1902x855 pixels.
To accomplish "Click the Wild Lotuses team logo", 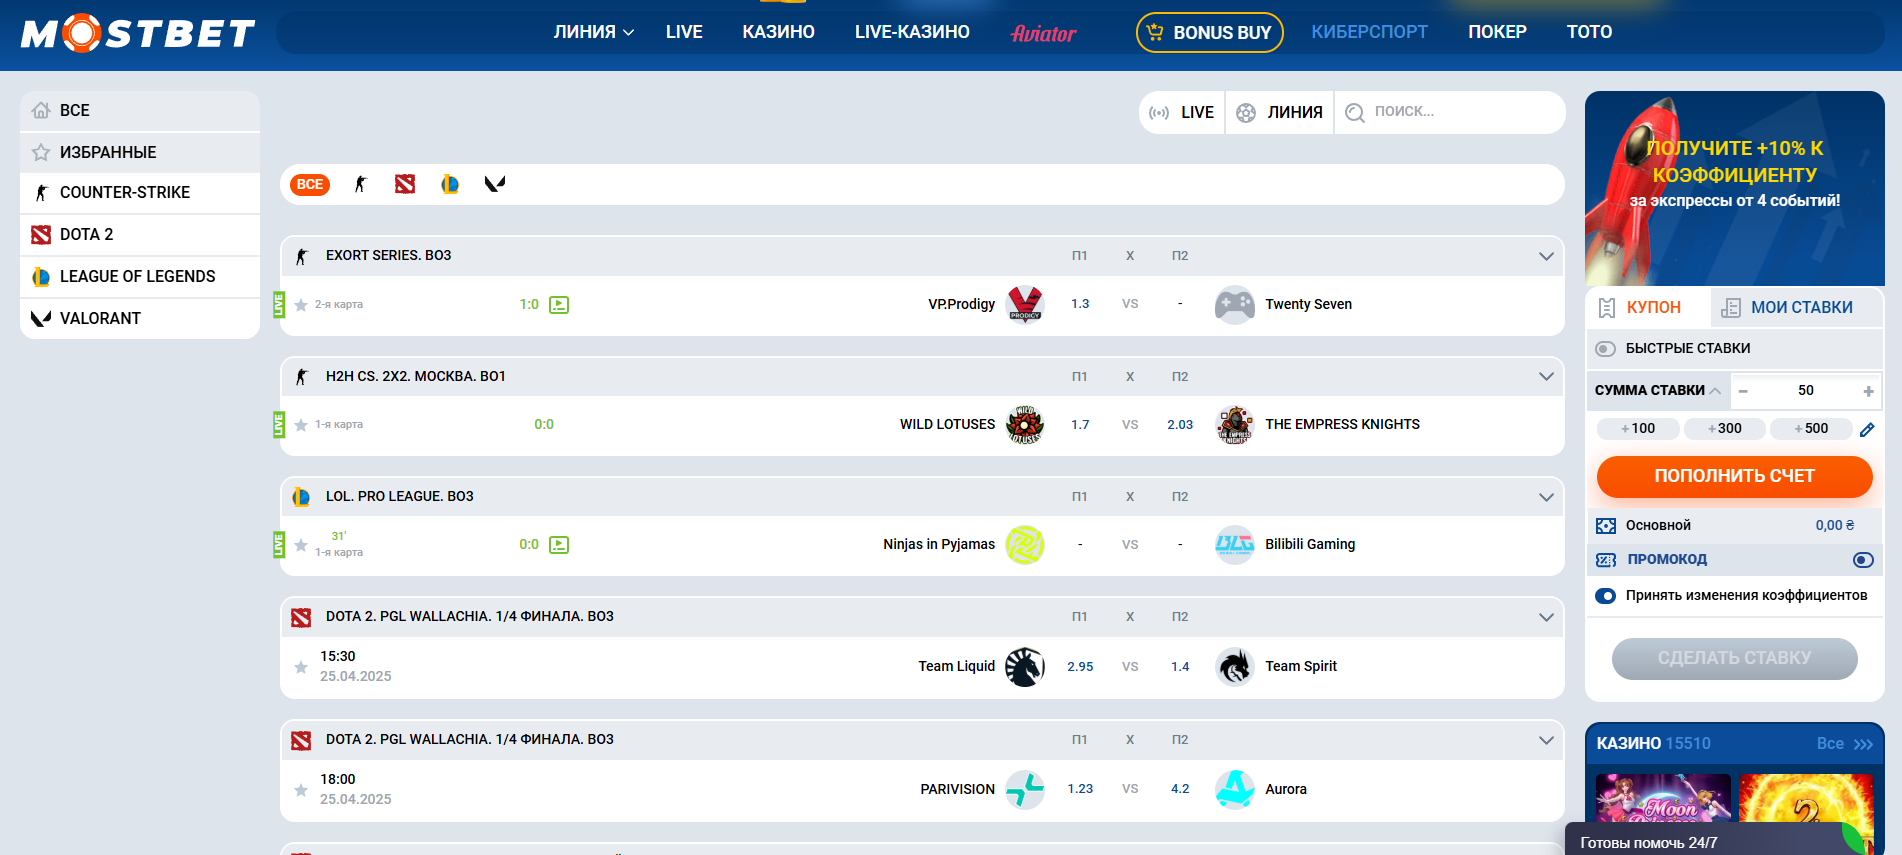I will click(1025, 424).
